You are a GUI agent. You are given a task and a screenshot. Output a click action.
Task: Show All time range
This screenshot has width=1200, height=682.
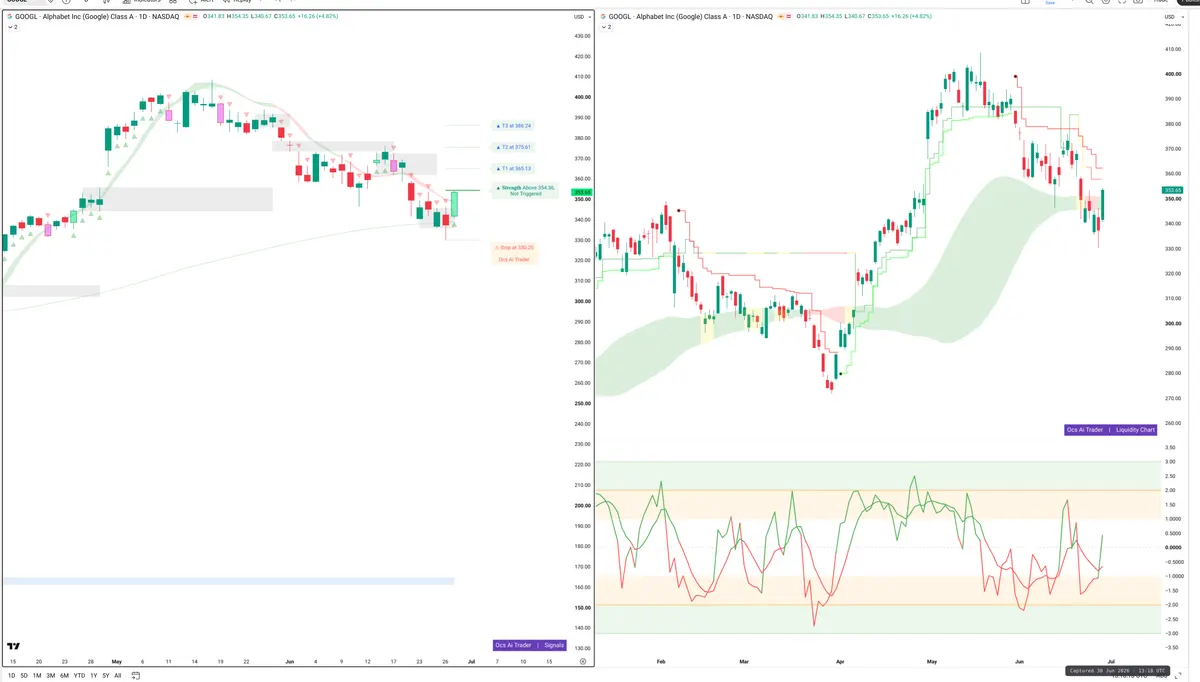pyautogui.click(x=117, y=676)
